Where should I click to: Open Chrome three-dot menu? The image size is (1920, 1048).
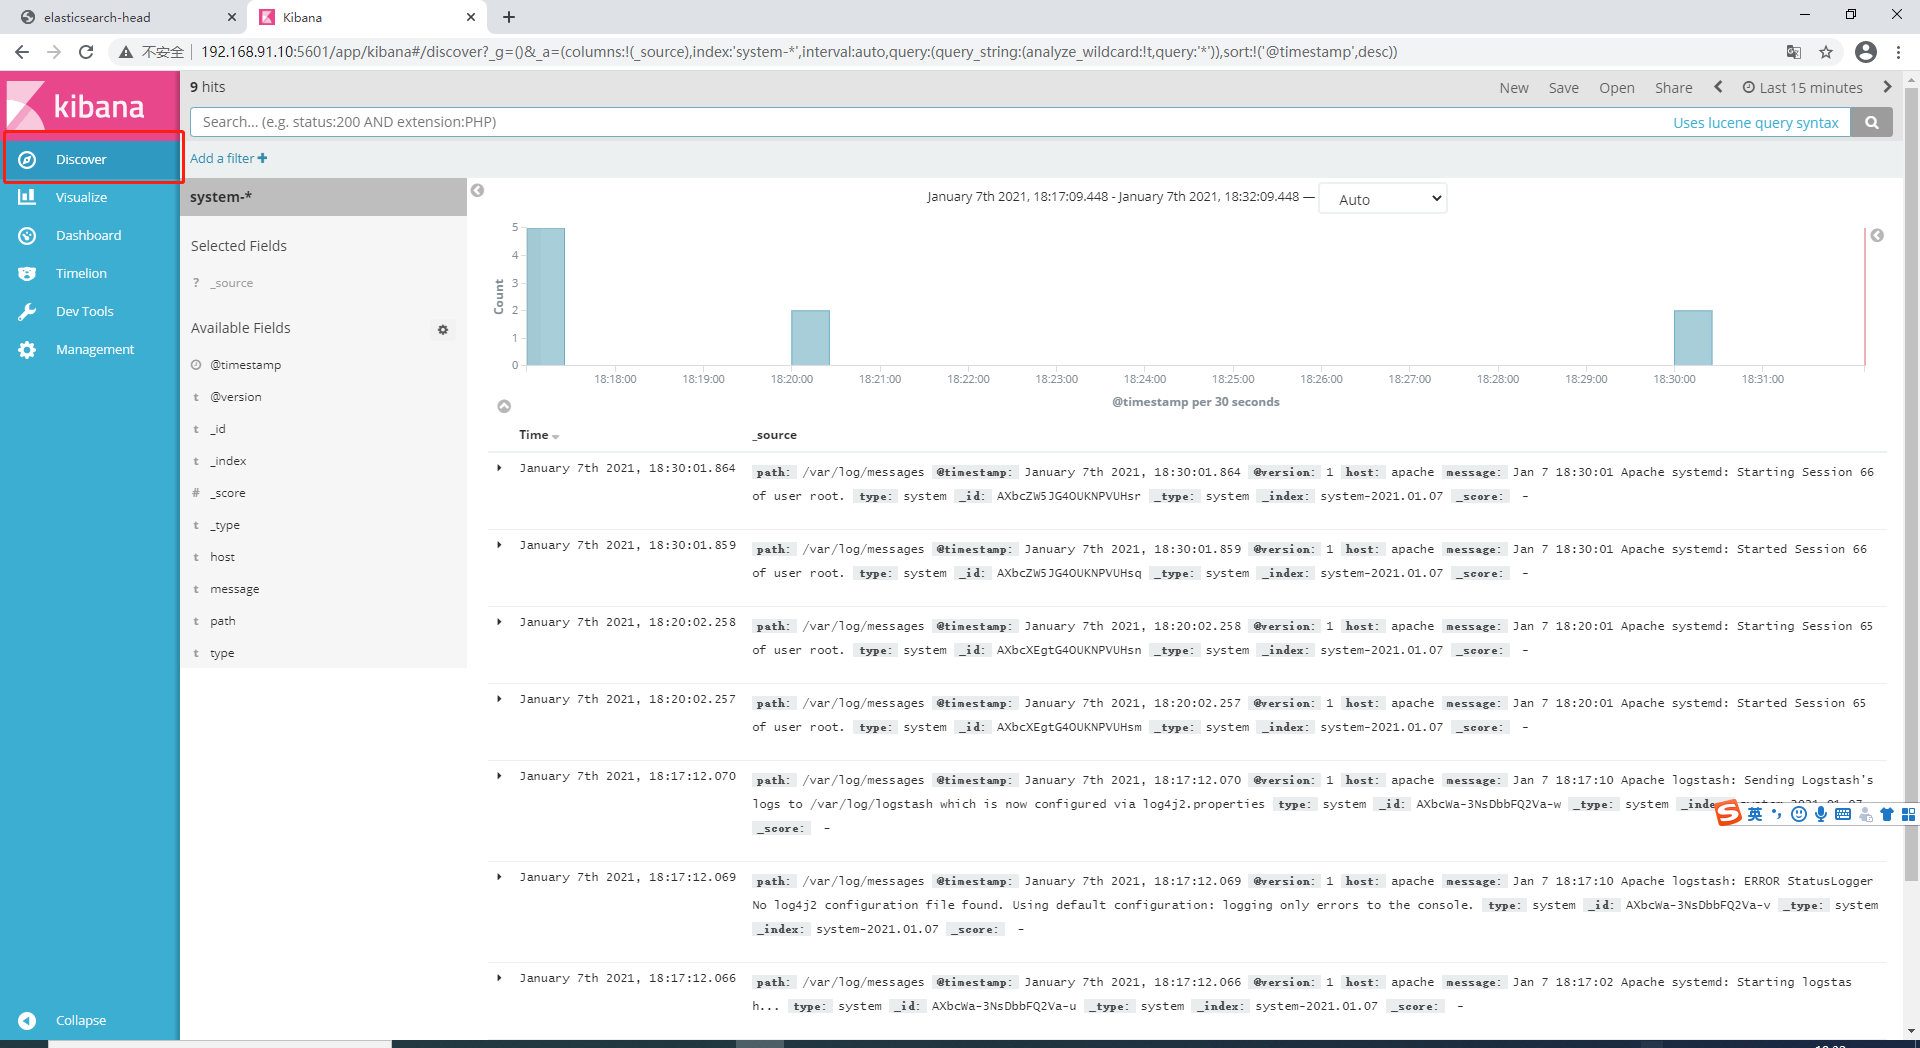(x=1898, y=52)
